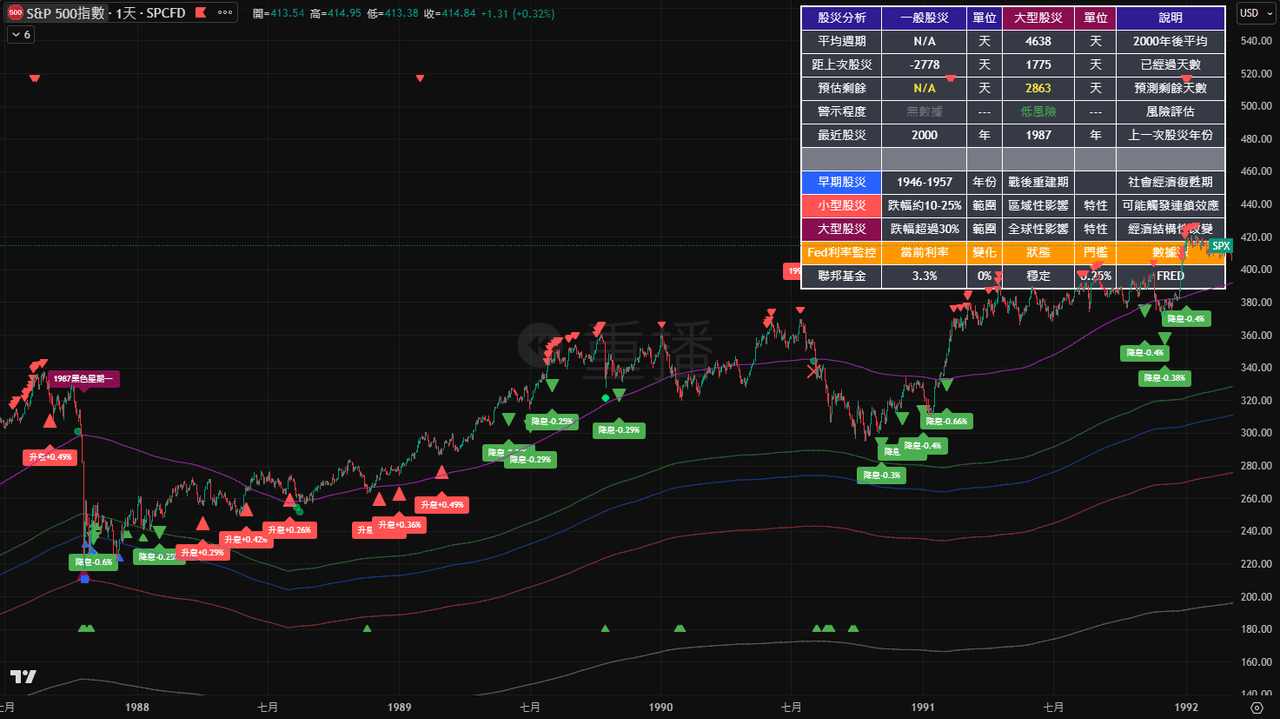
Task: Click the S&P 500 red logo icon
Action: click(x=16, y=13)
